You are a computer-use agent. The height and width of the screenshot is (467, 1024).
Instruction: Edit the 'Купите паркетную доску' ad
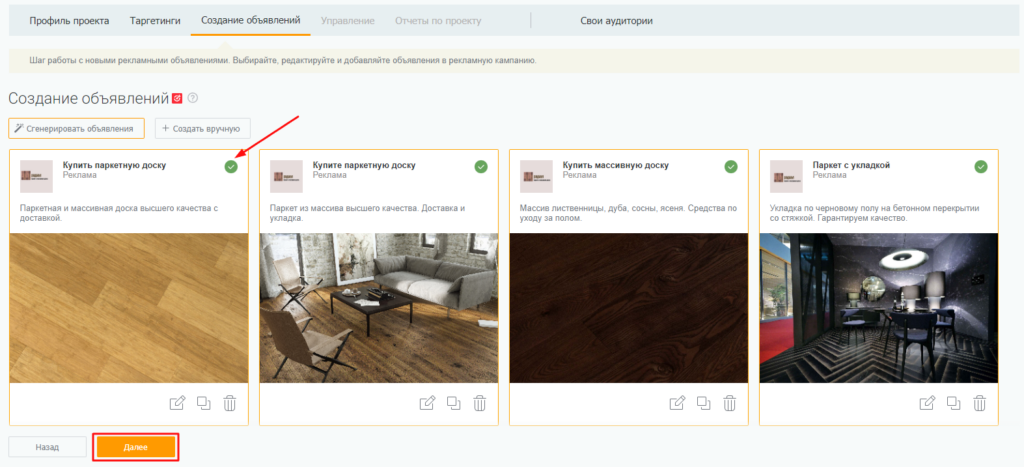[x=428, y=403]
